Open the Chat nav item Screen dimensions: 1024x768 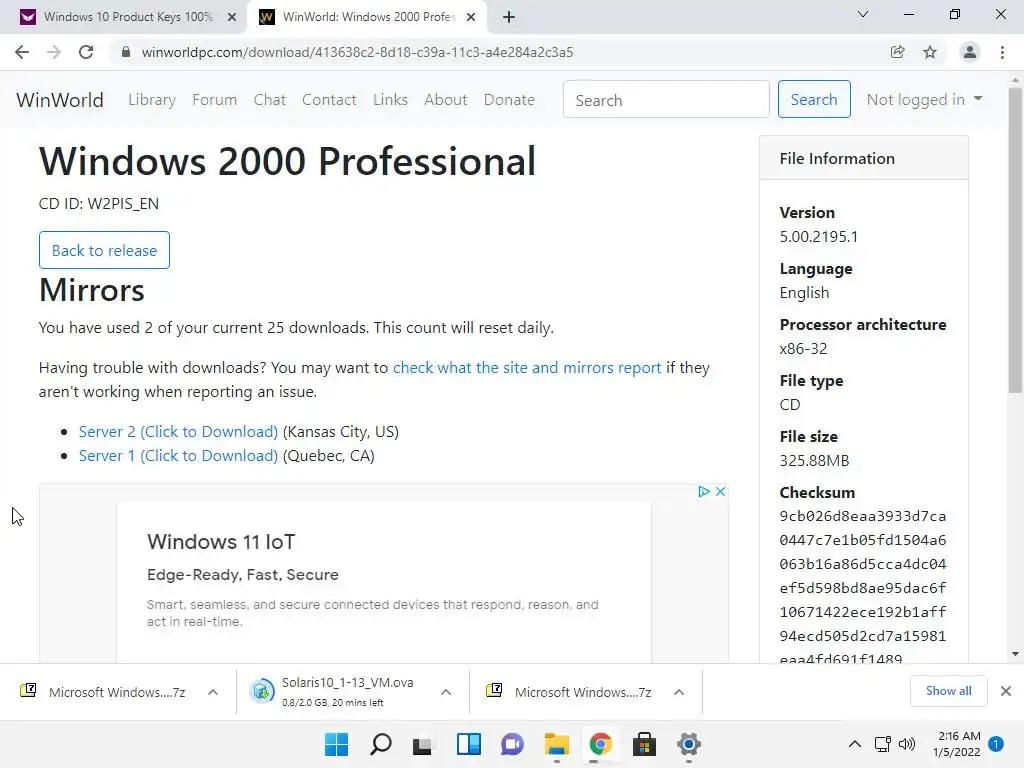tap(270, 100)
